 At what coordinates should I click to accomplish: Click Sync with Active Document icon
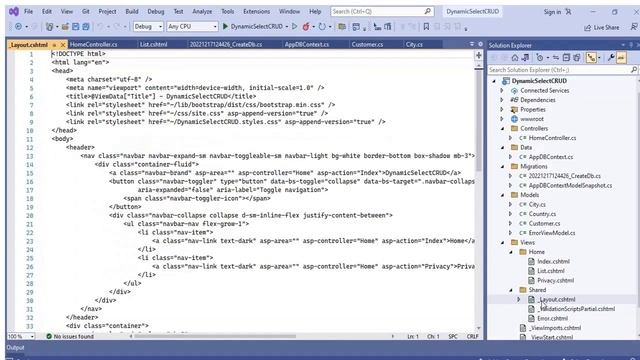[556, 58]
